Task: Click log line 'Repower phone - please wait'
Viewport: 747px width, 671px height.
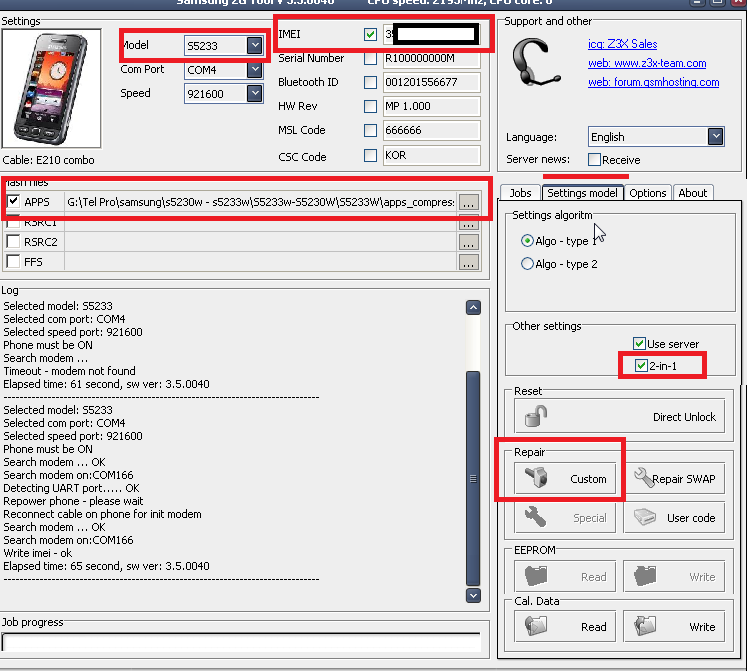Action: (x=73, y=501)
